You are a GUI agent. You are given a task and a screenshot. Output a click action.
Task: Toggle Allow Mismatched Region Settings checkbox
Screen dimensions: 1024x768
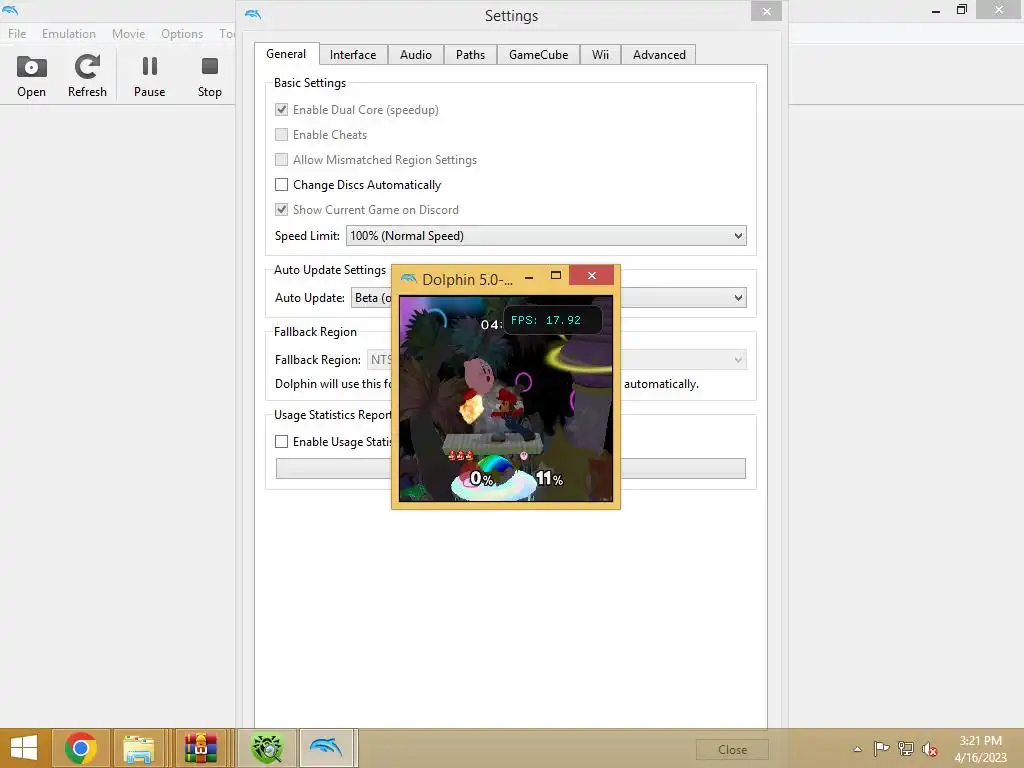coord(281,159)
